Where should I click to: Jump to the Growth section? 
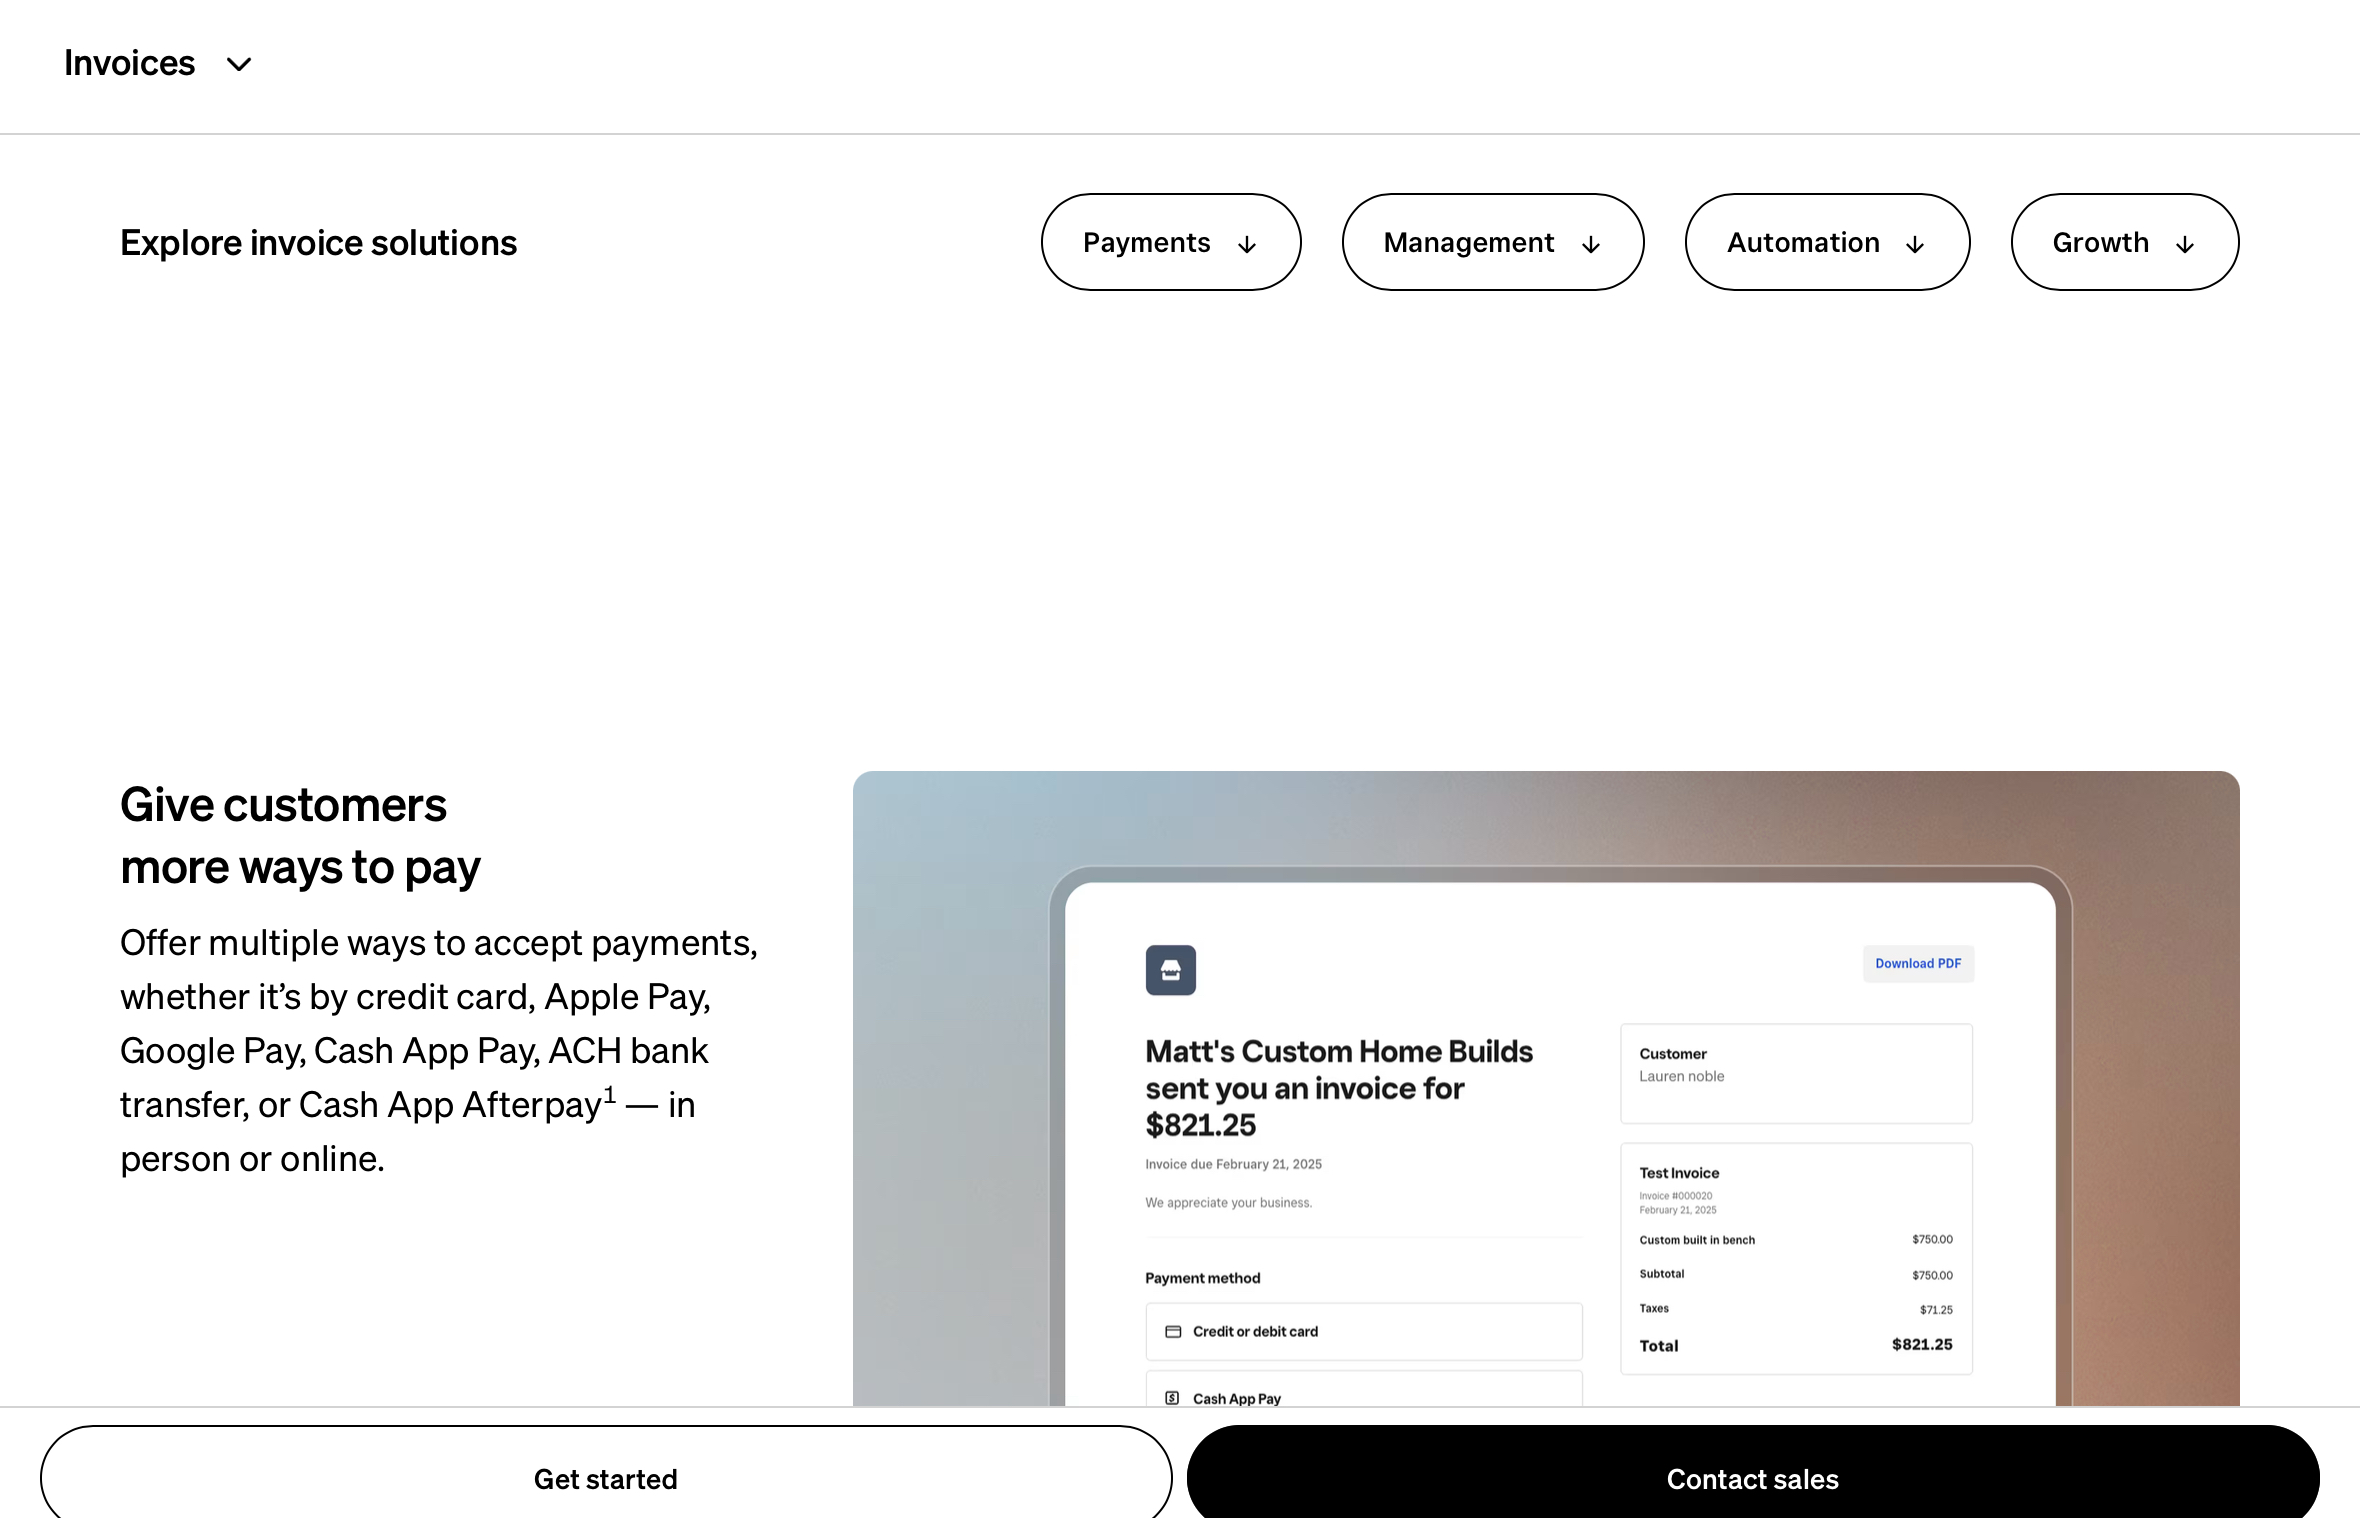coord(2100,242)
